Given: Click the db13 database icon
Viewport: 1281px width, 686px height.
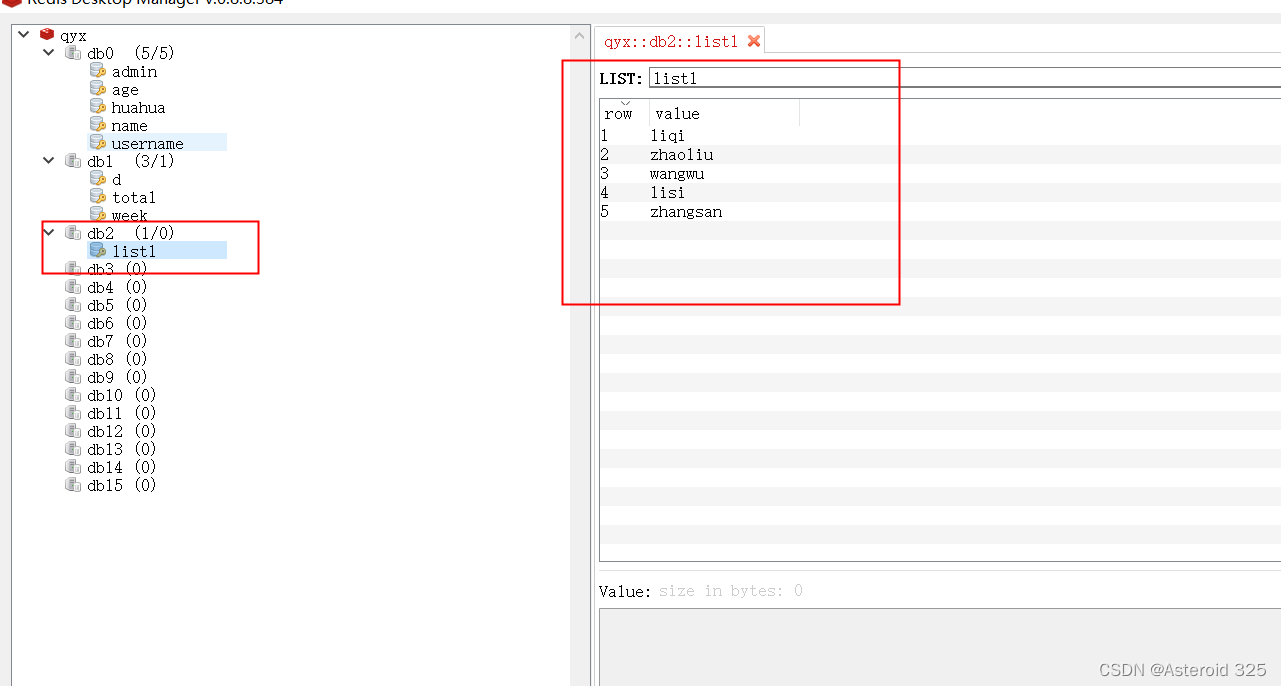Looking at the screenshot, I should click(x=73, y=449).
